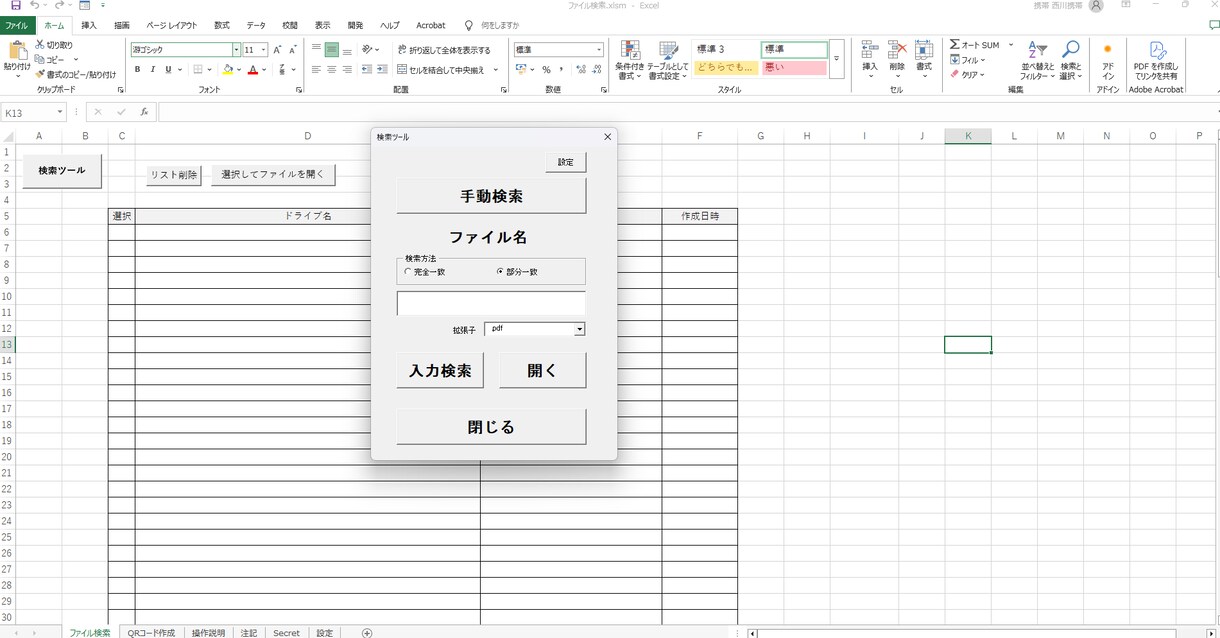The width and height of the screenshot is (1220, 638).
Task: Switch to the 挿入 ribbon tab
Action: click(x=89, y=25)
